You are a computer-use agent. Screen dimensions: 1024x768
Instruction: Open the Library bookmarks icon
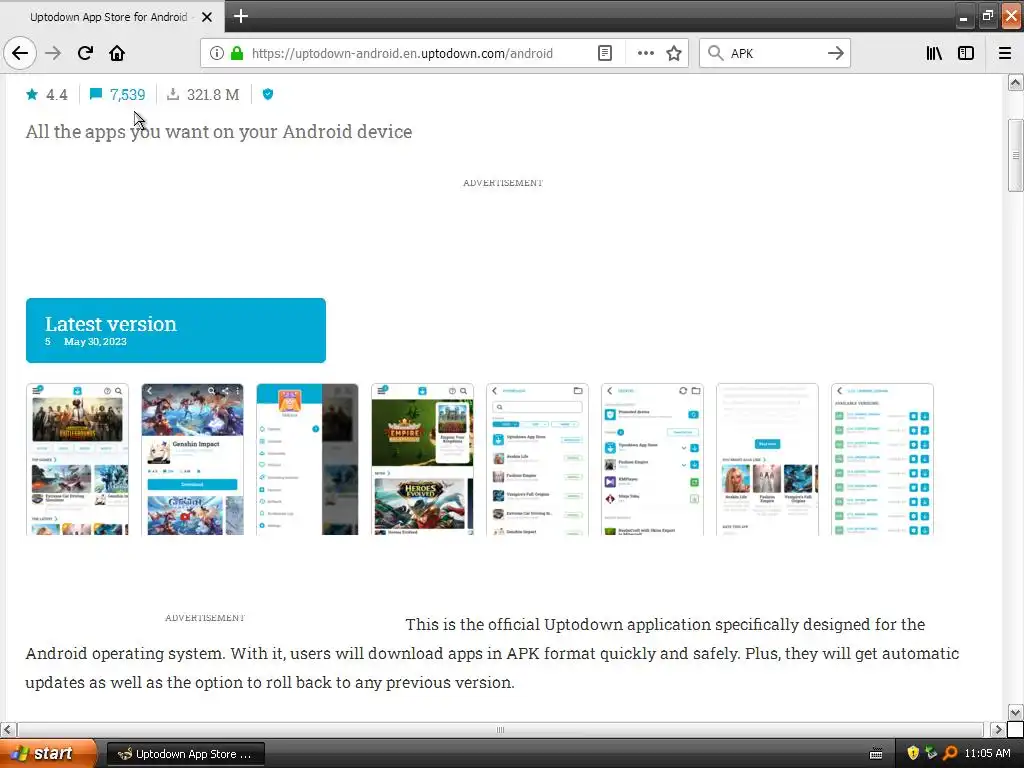coord(934,54)
